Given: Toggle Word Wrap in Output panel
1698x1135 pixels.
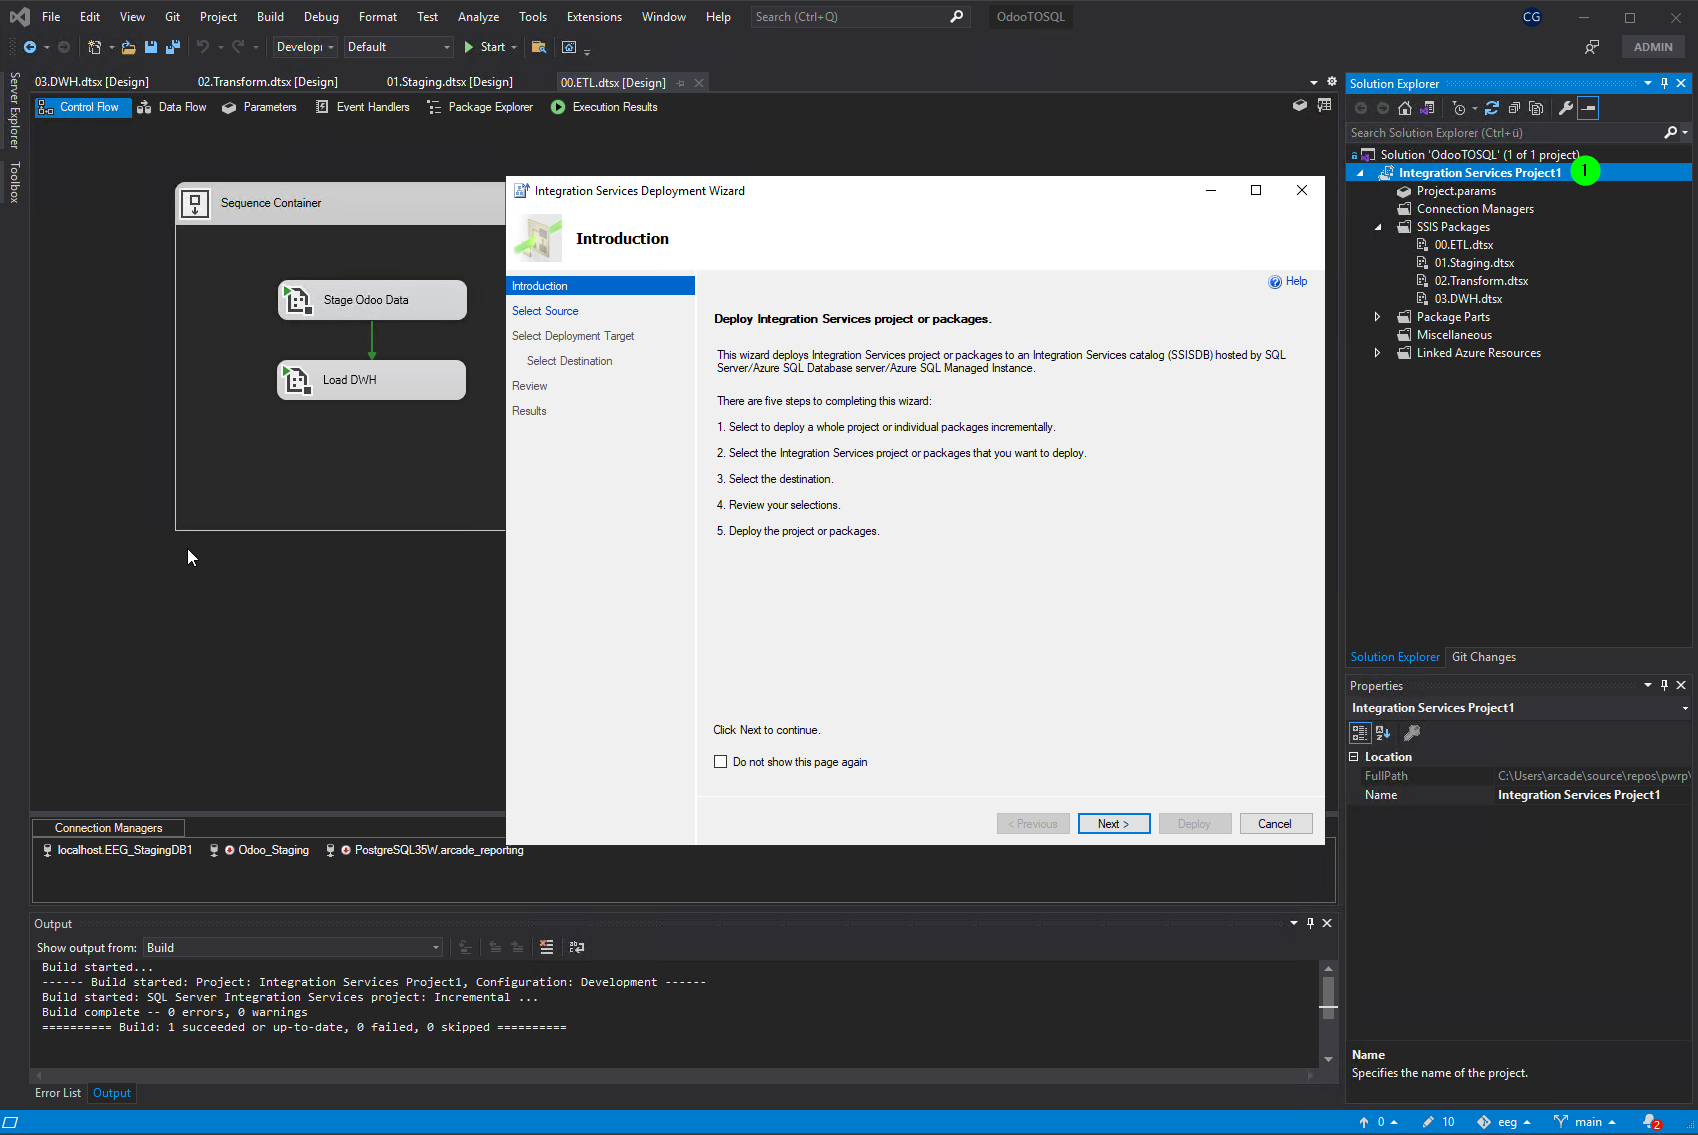Looking at the screenshot, I should click(x=577, y=947).
